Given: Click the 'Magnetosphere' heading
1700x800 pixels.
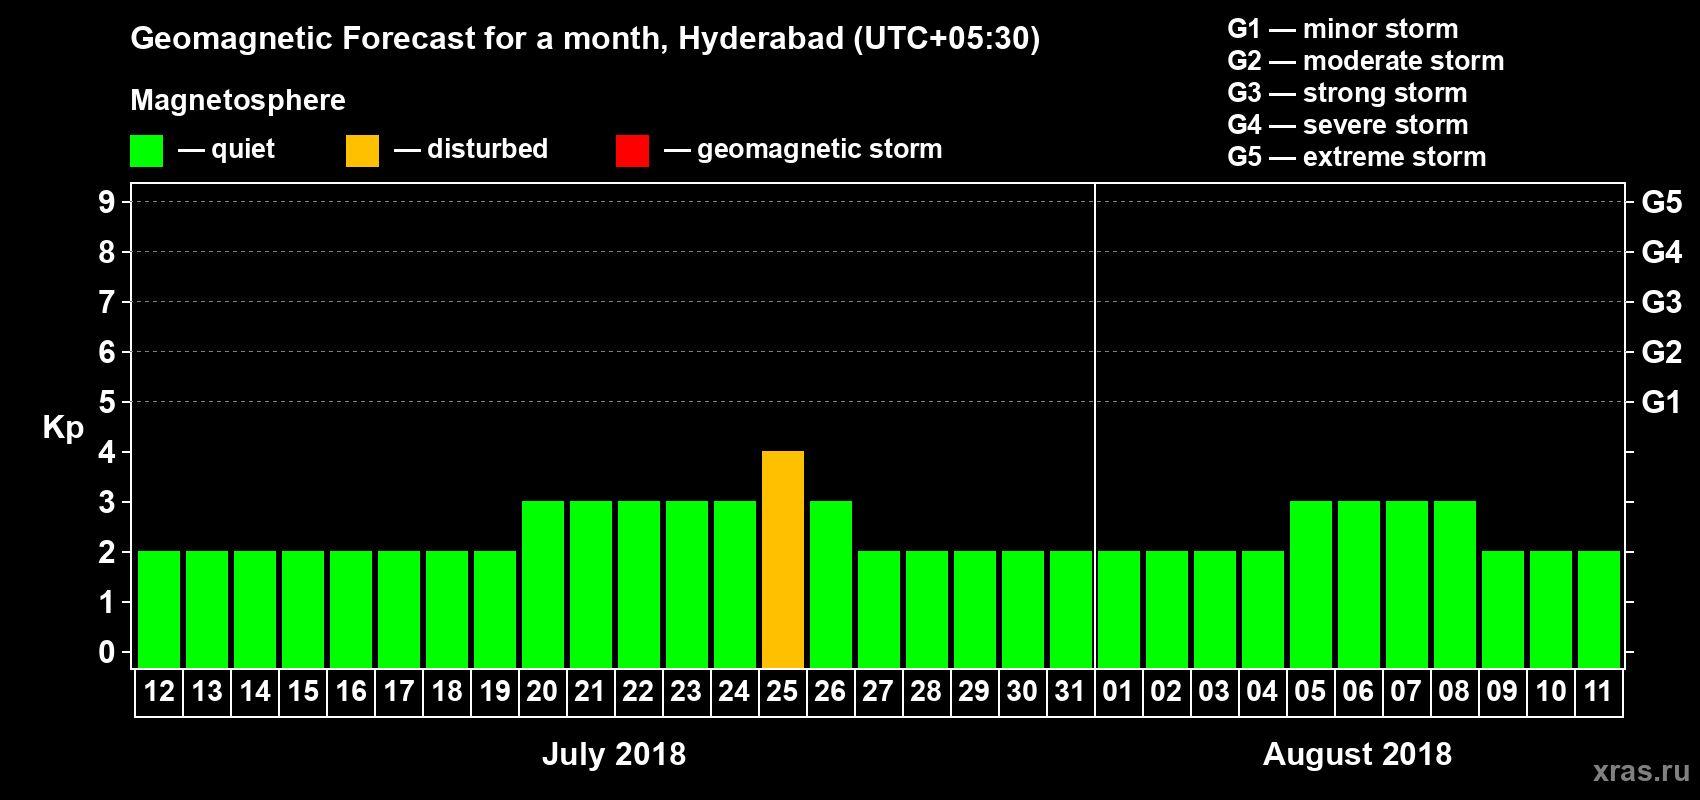Looking at the screenshot, I should (238, 100).
